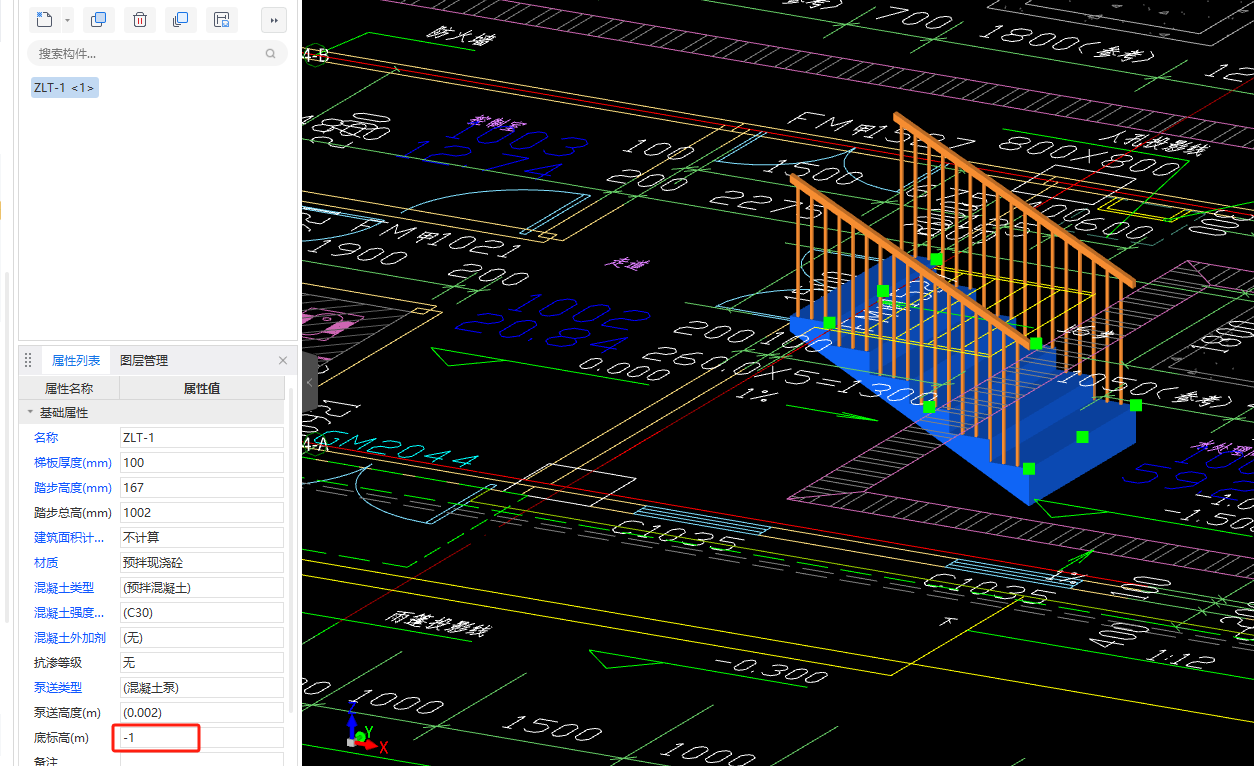Close the properties panel with X
The image size is (1254, 766).
point(283,360)
